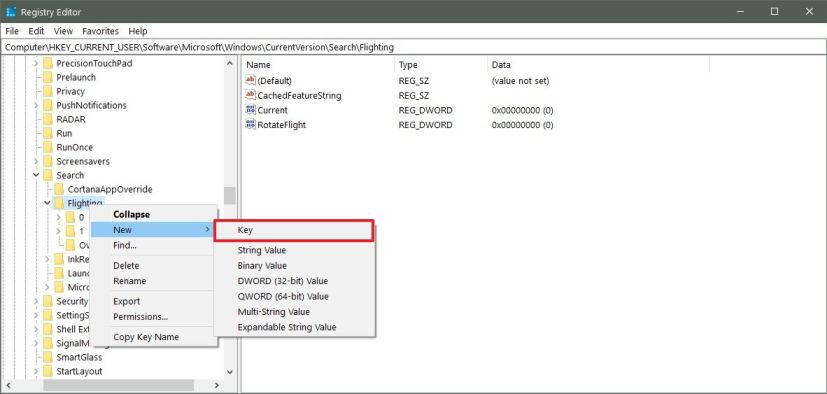Screen dimensions: 827x394
Task: Click the tree scrollbar up arrow
Action: (x=229, y=63)
